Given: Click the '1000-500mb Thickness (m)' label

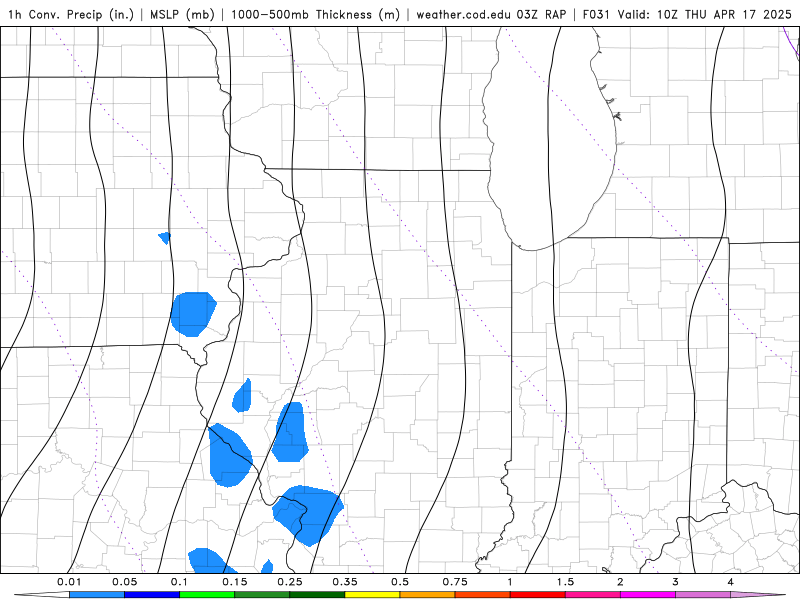Looking at the screenshot, I should point(315,14).
